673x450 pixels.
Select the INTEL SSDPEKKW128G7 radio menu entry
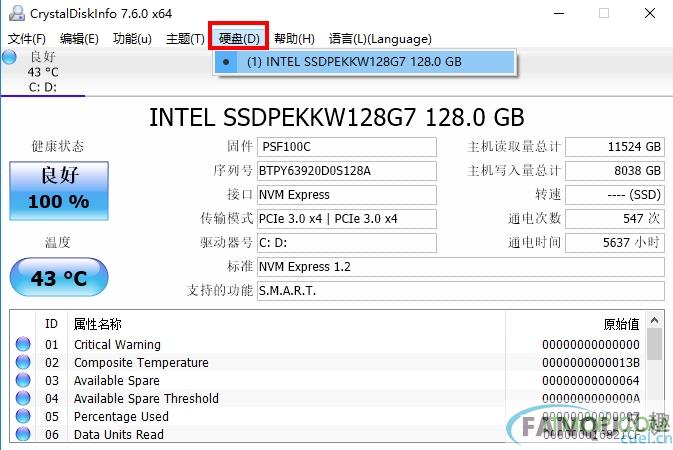point(364,62)
